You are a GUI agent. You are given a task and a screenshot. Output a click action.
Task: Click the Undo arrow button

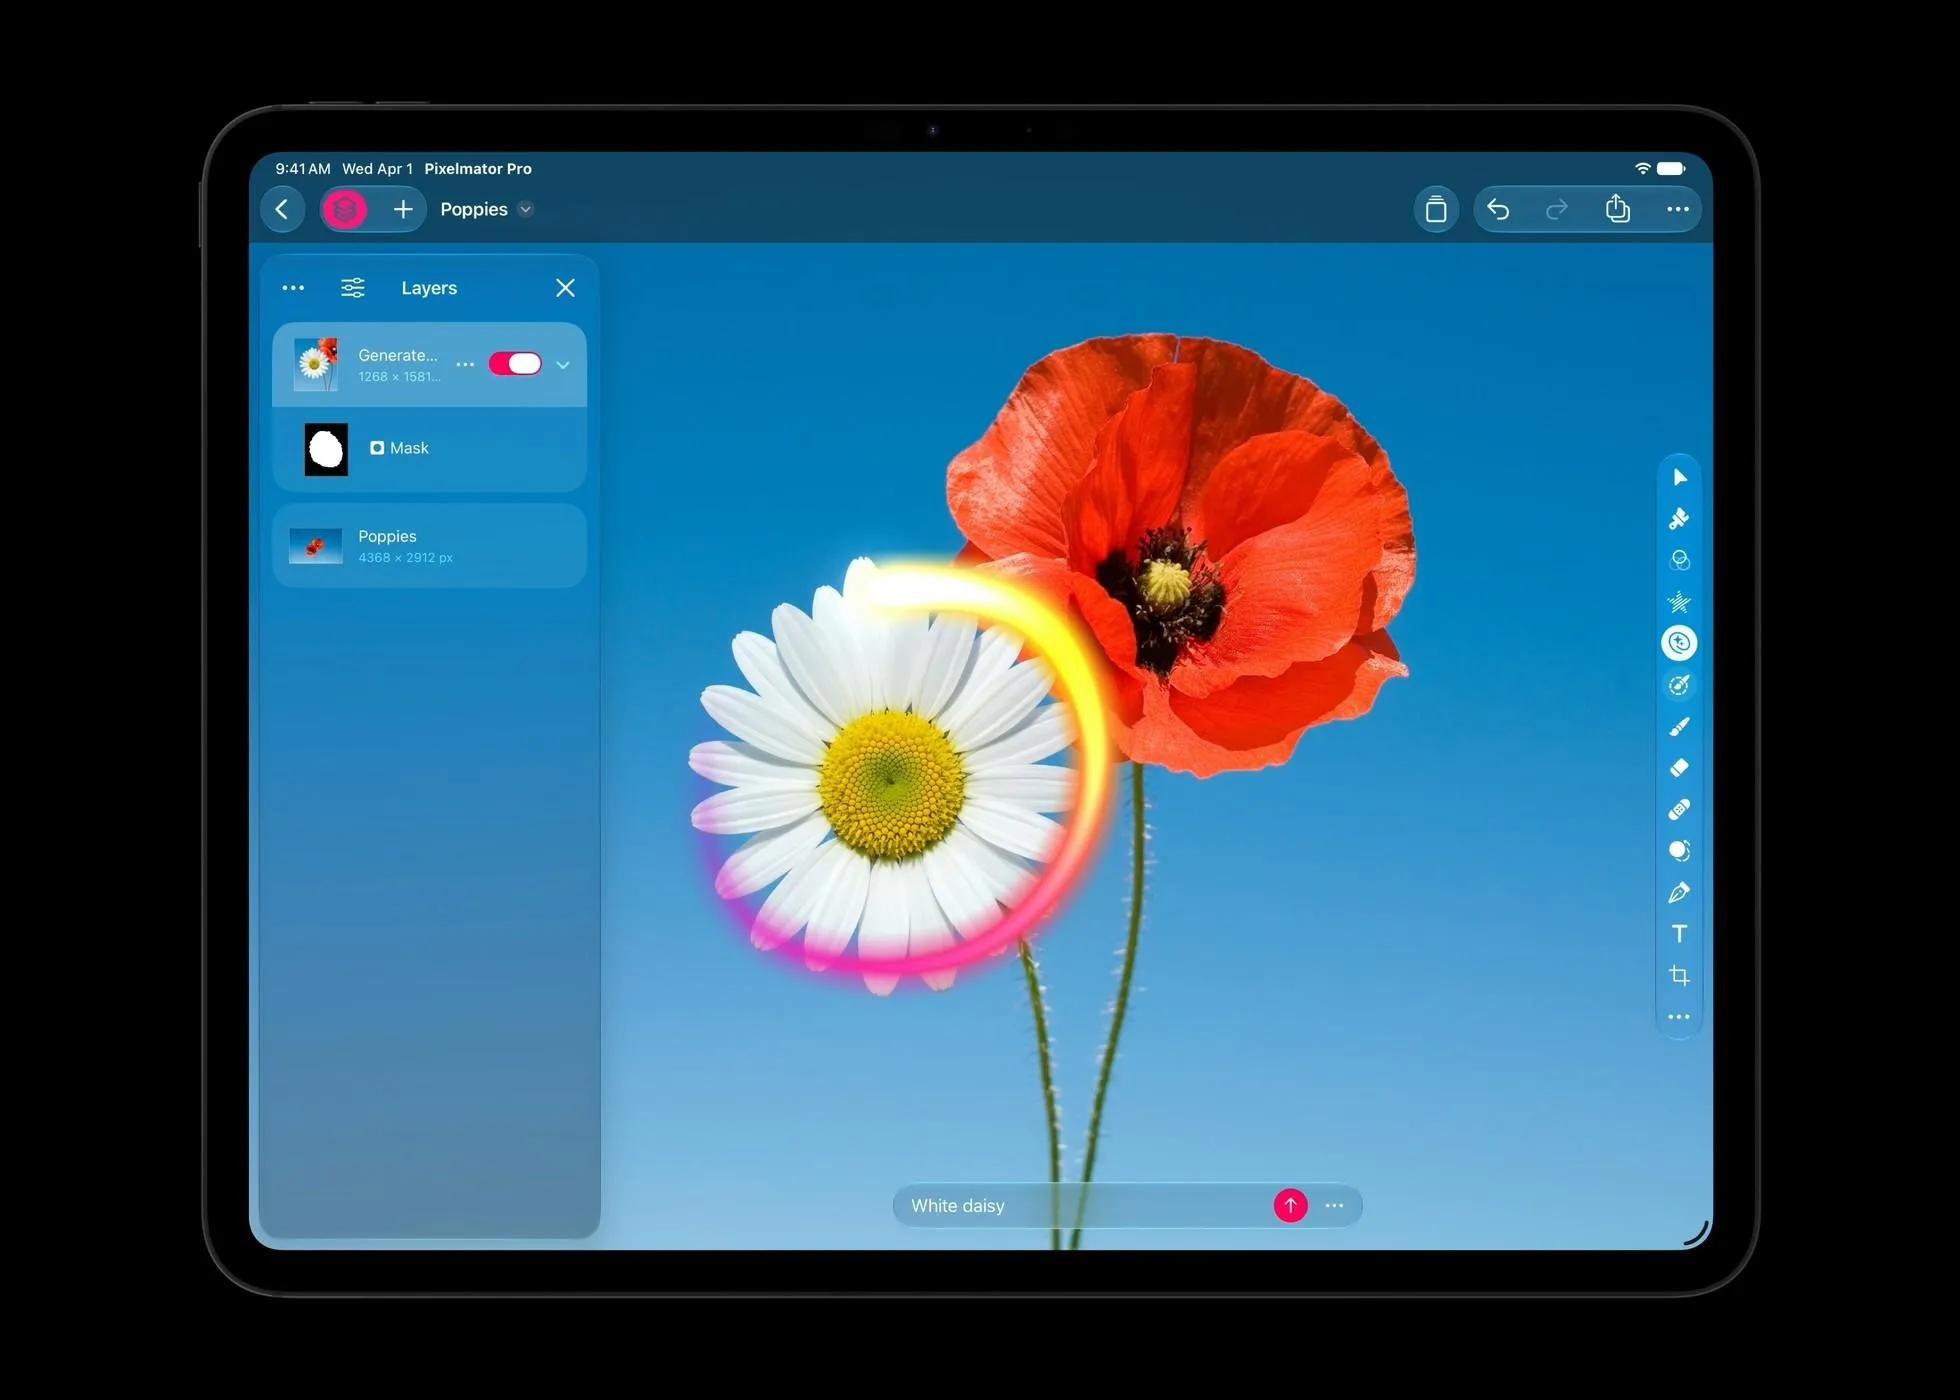click(1498, 209)
